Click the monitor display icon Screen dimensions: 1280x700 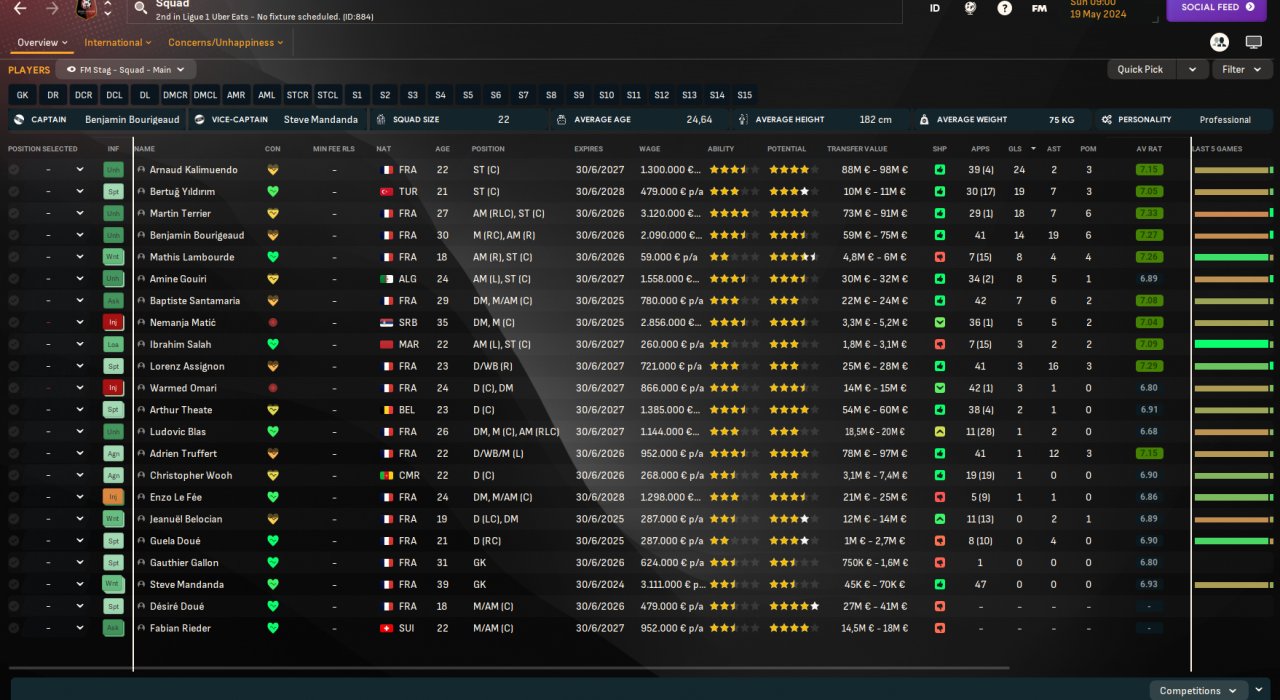tap(1253, 42)
